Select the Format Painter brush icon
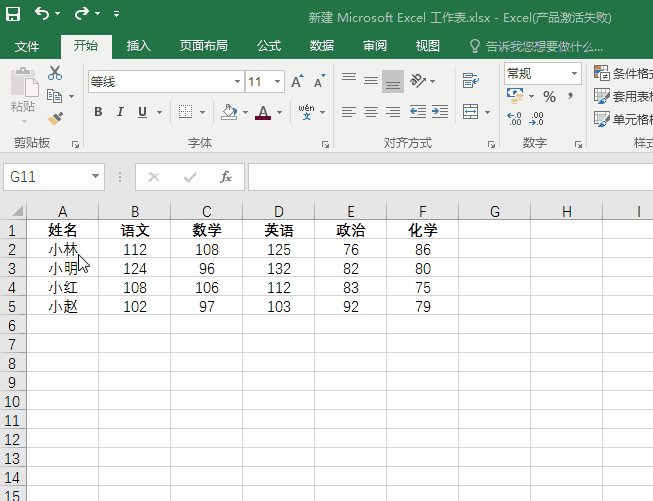653x501 pixels. click(x=55, y=119)
